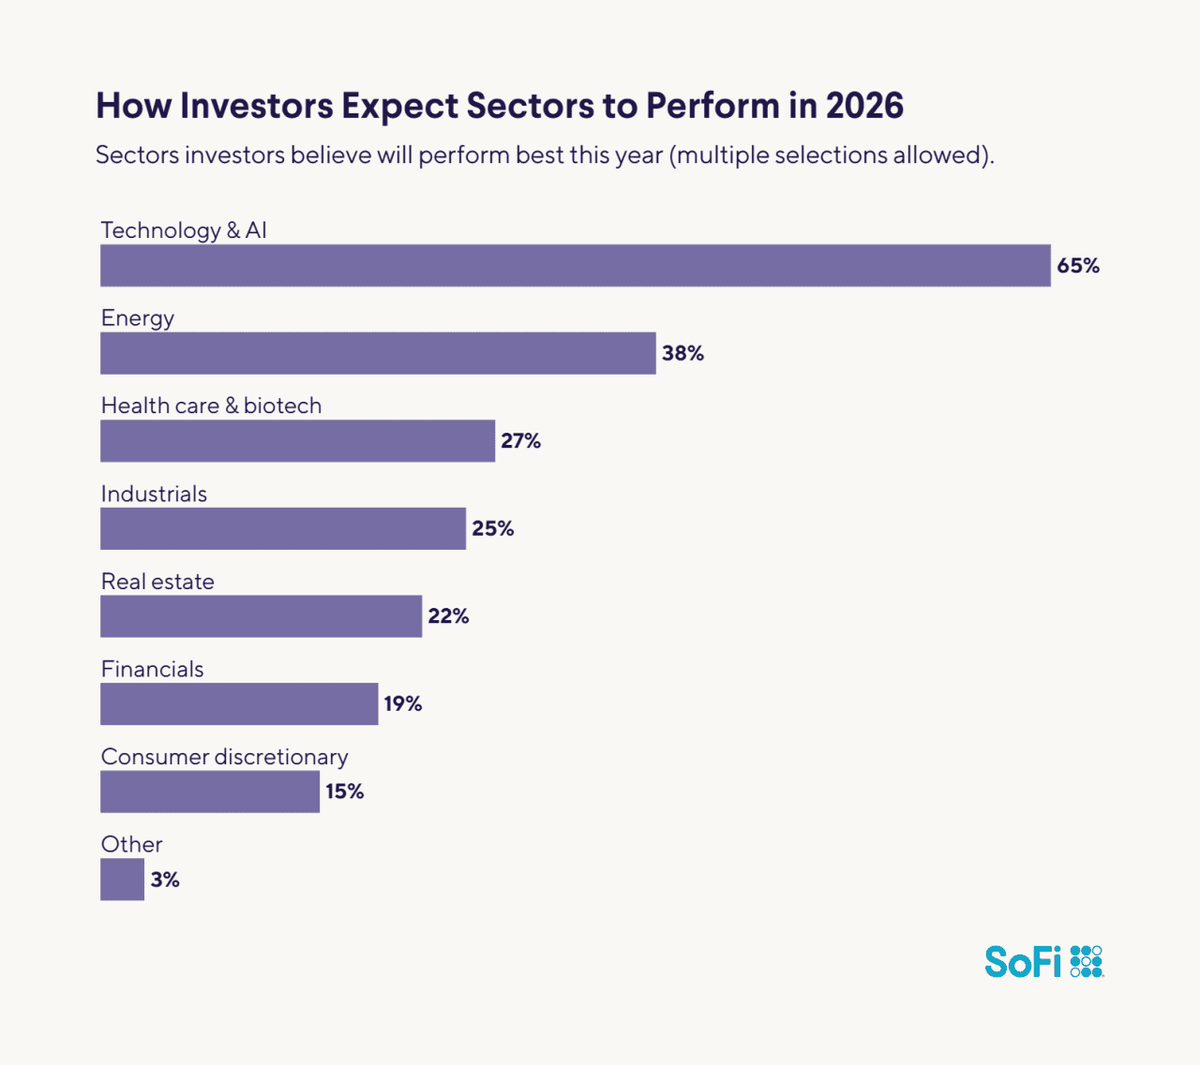The height and width of the screenshot is (1065, 1200).
Task: Click the 27% value label
Action: 521,441
